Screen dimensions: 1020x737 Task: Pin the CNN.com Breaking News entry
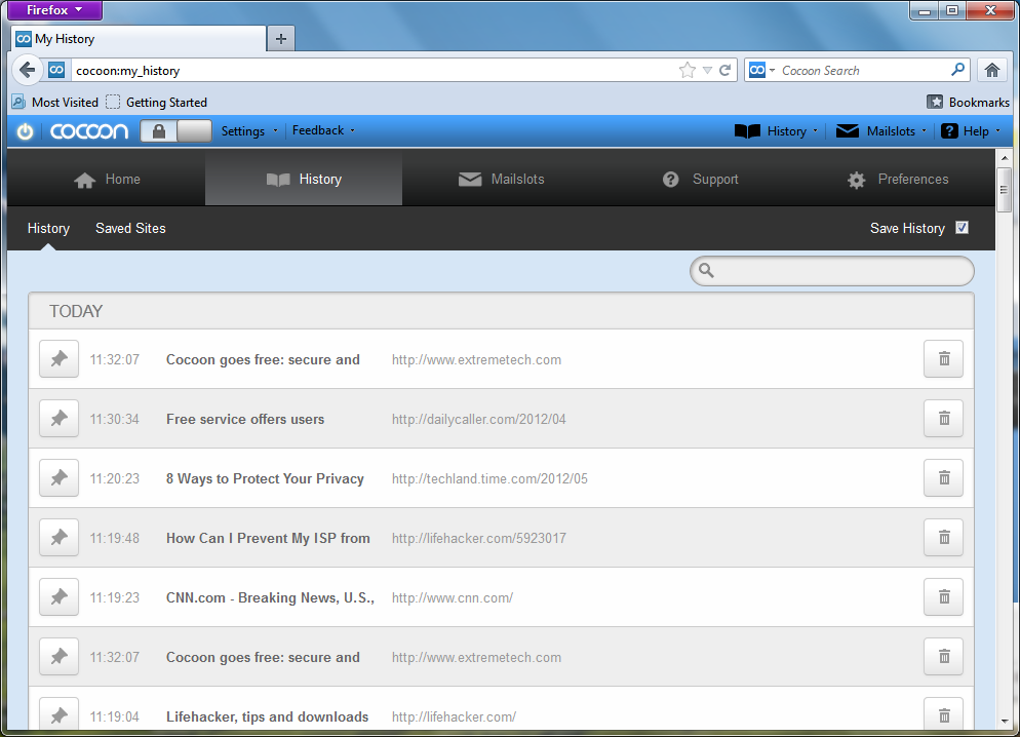click(59, 597)
